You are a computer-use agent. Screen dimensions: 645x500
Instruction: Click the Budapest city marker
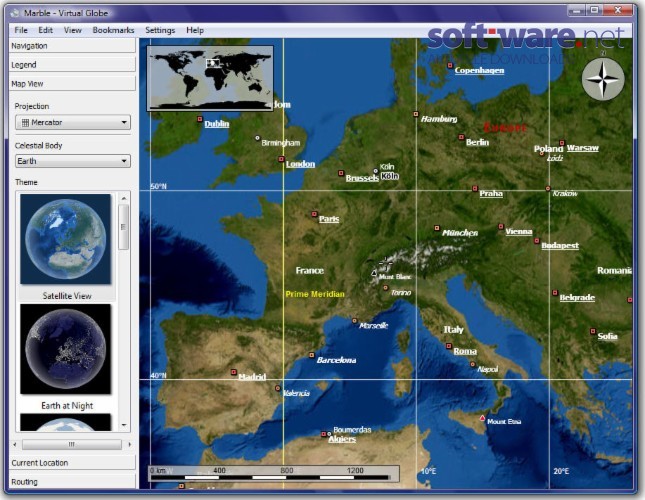[536, 241]
